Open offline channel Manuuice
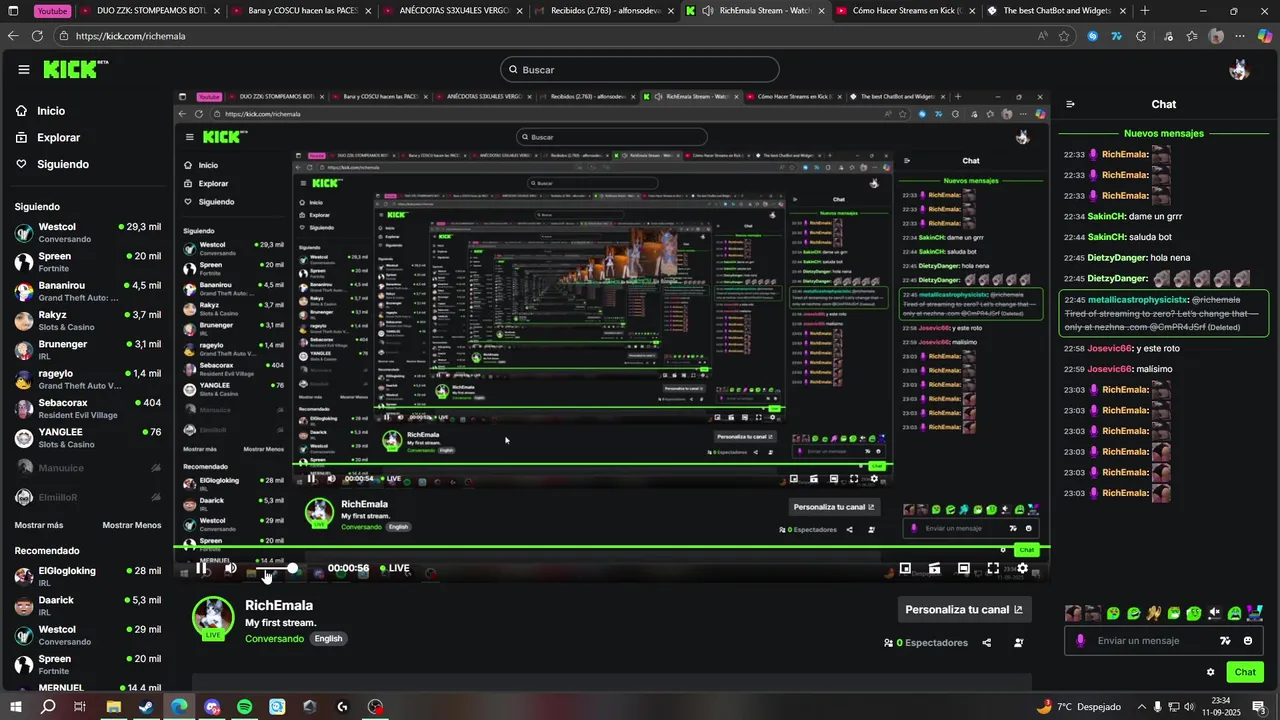The image size is (1280, 720). point(87,467)
